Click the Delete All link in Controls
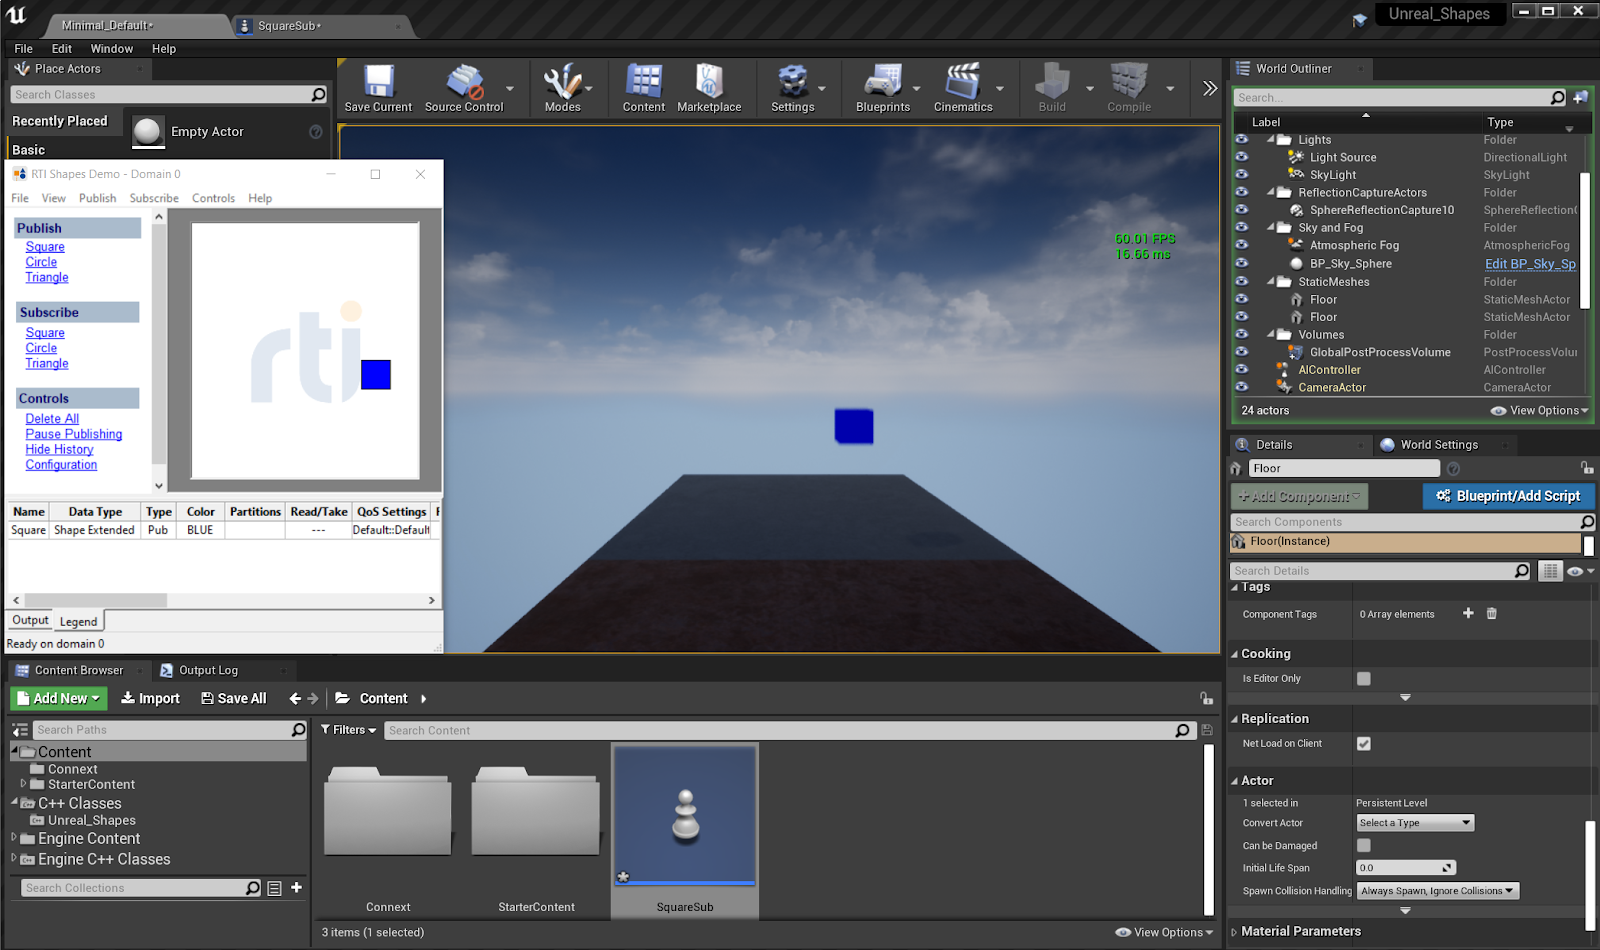Screen dimensions: 1600x950 [52, 419]
